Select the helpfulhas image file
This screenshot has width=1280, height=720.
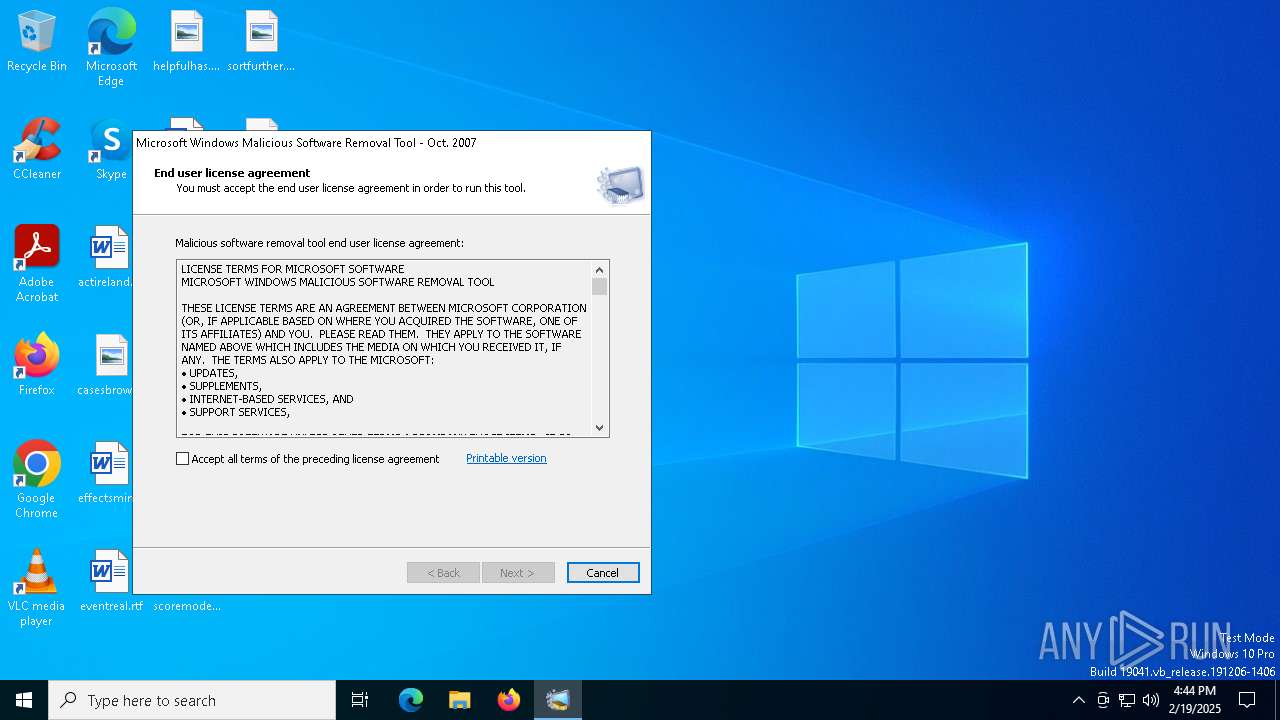pos(186,41)
